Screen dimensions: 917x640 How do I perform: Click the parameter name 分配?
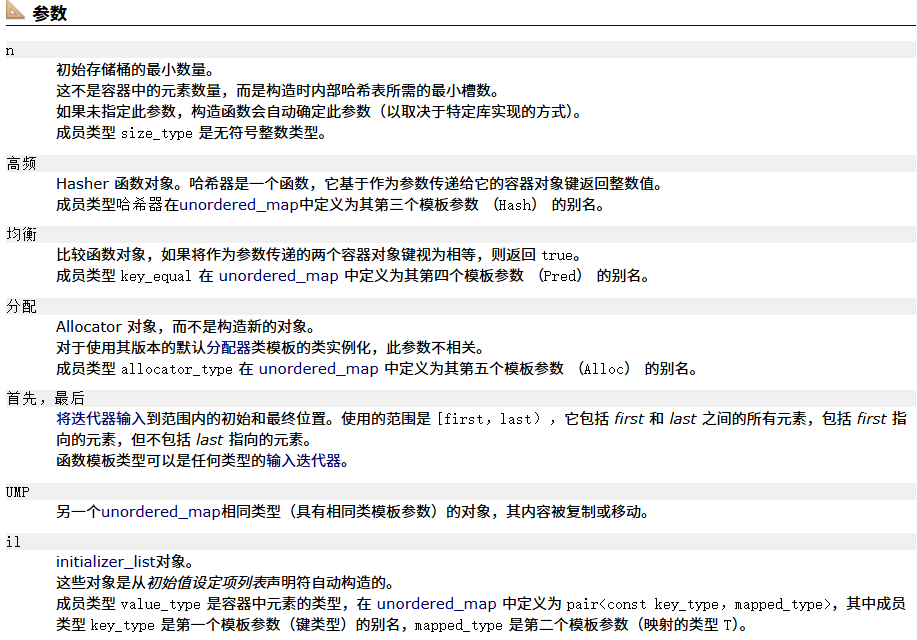coord(21,306)
